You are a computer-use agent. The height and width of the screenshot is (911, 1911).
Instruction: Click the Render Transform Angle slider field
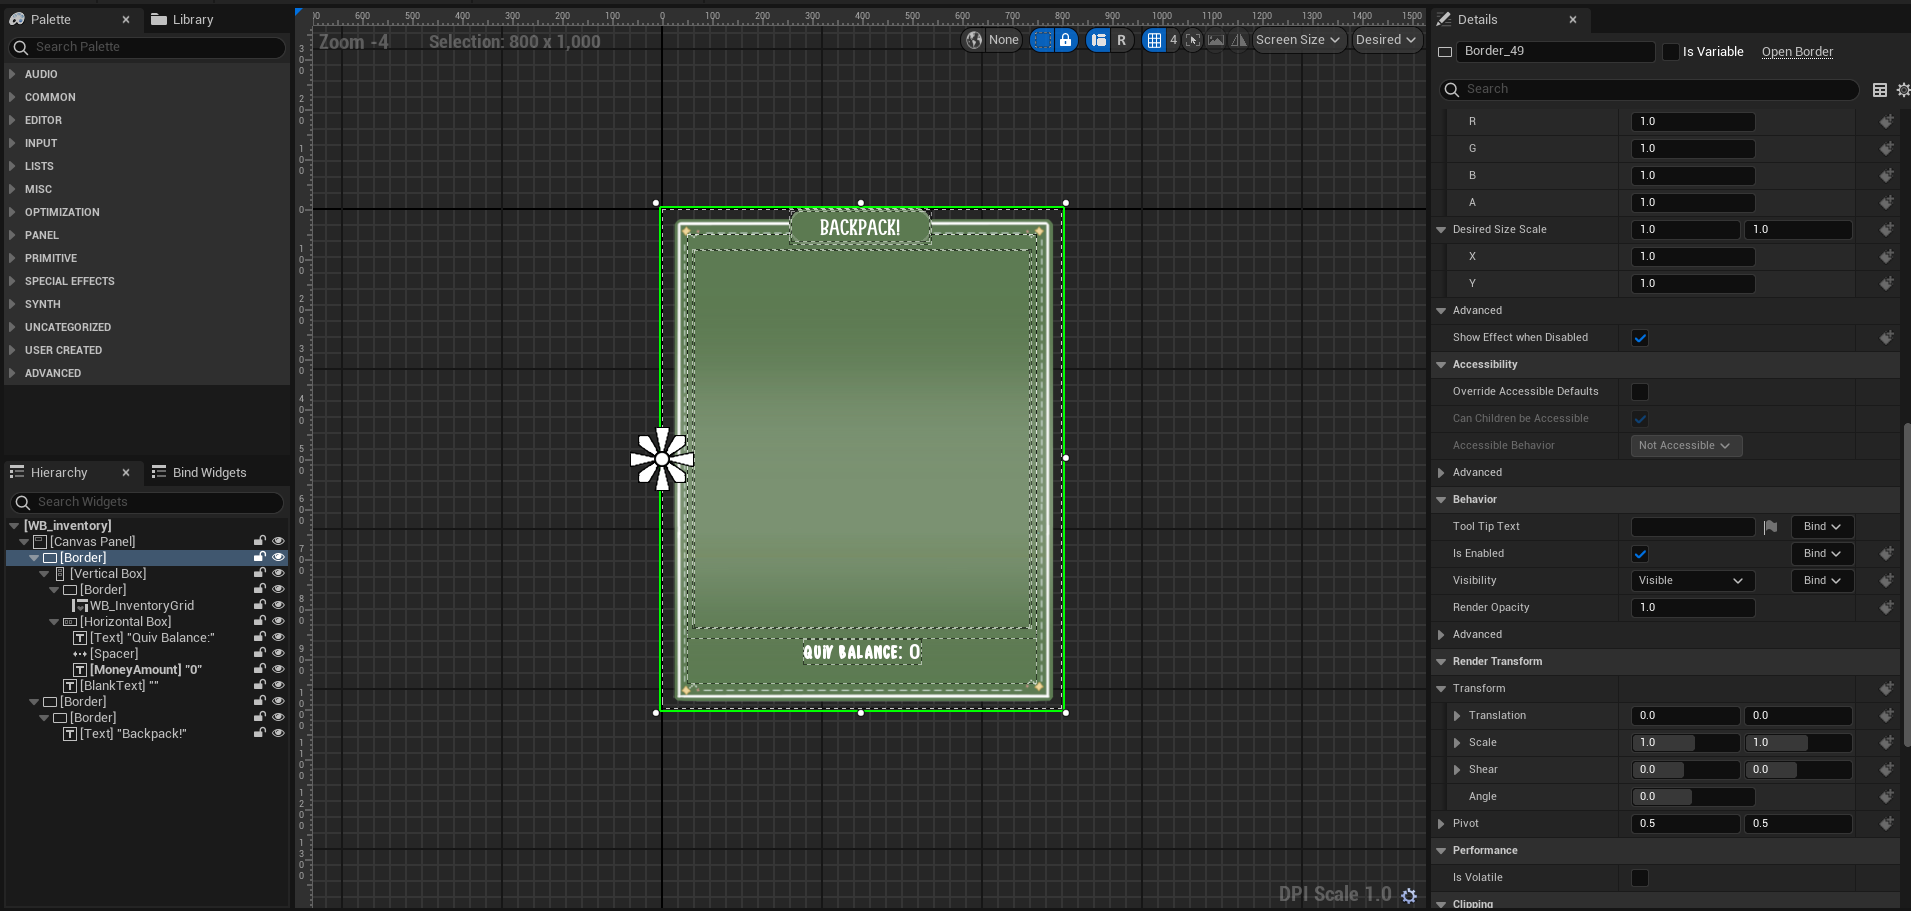pyautogui.click(x=1692, y=797)
